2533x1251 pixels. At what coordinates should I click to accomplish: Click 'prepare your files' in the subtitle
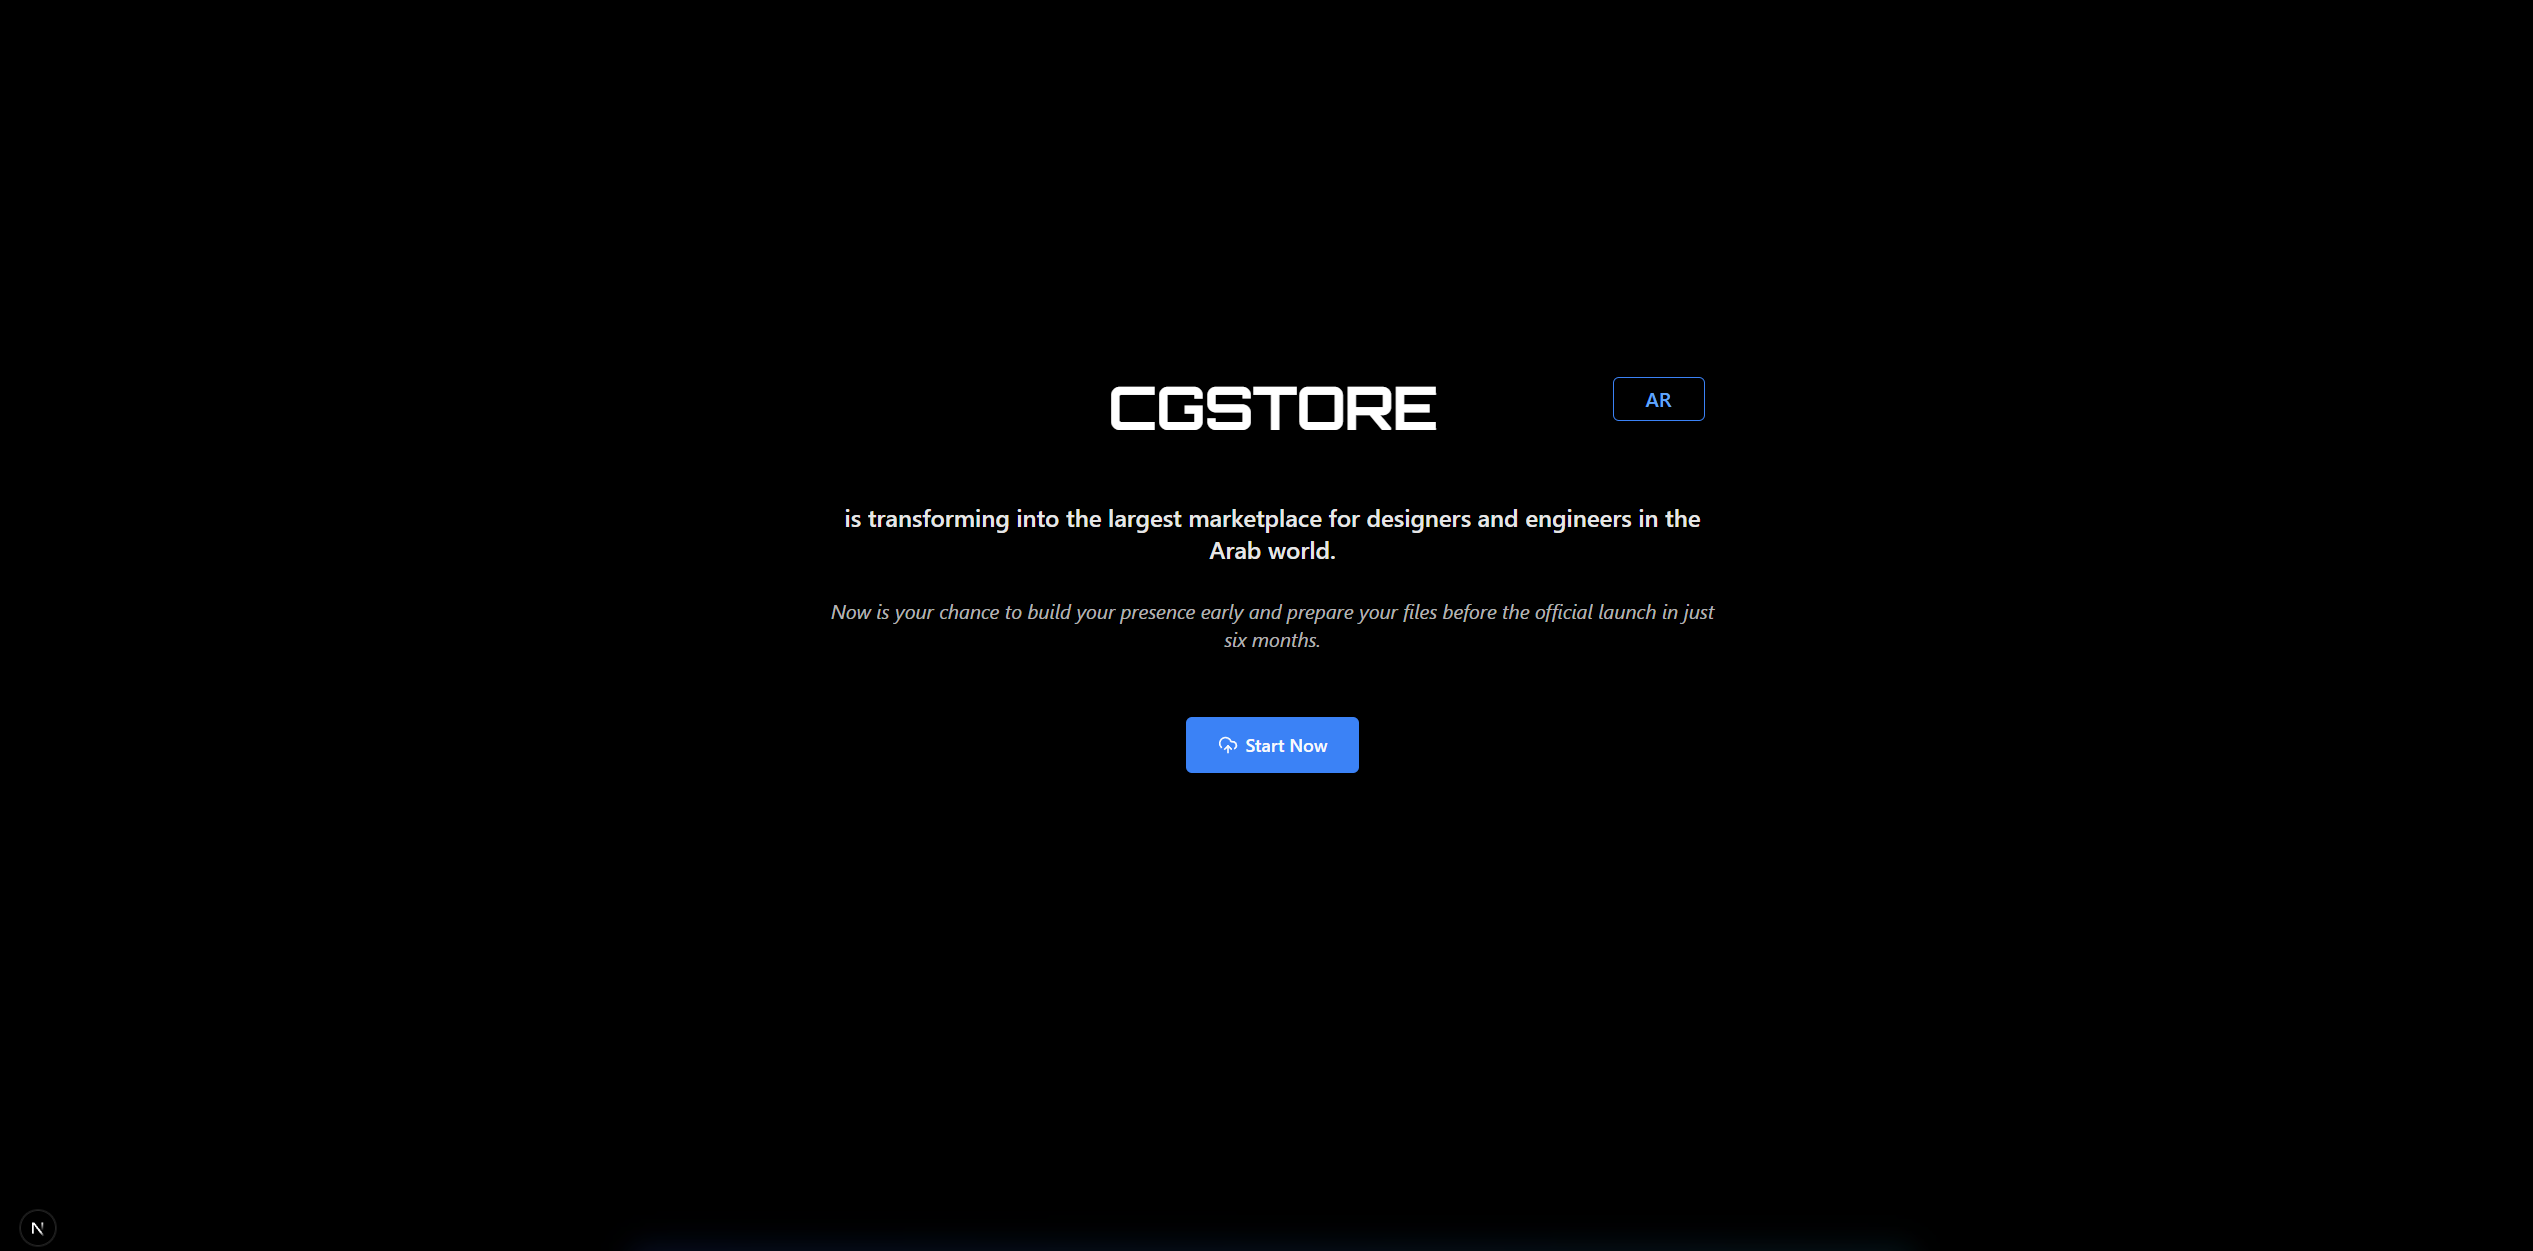pyautogui.click(x=1361, y=612)
